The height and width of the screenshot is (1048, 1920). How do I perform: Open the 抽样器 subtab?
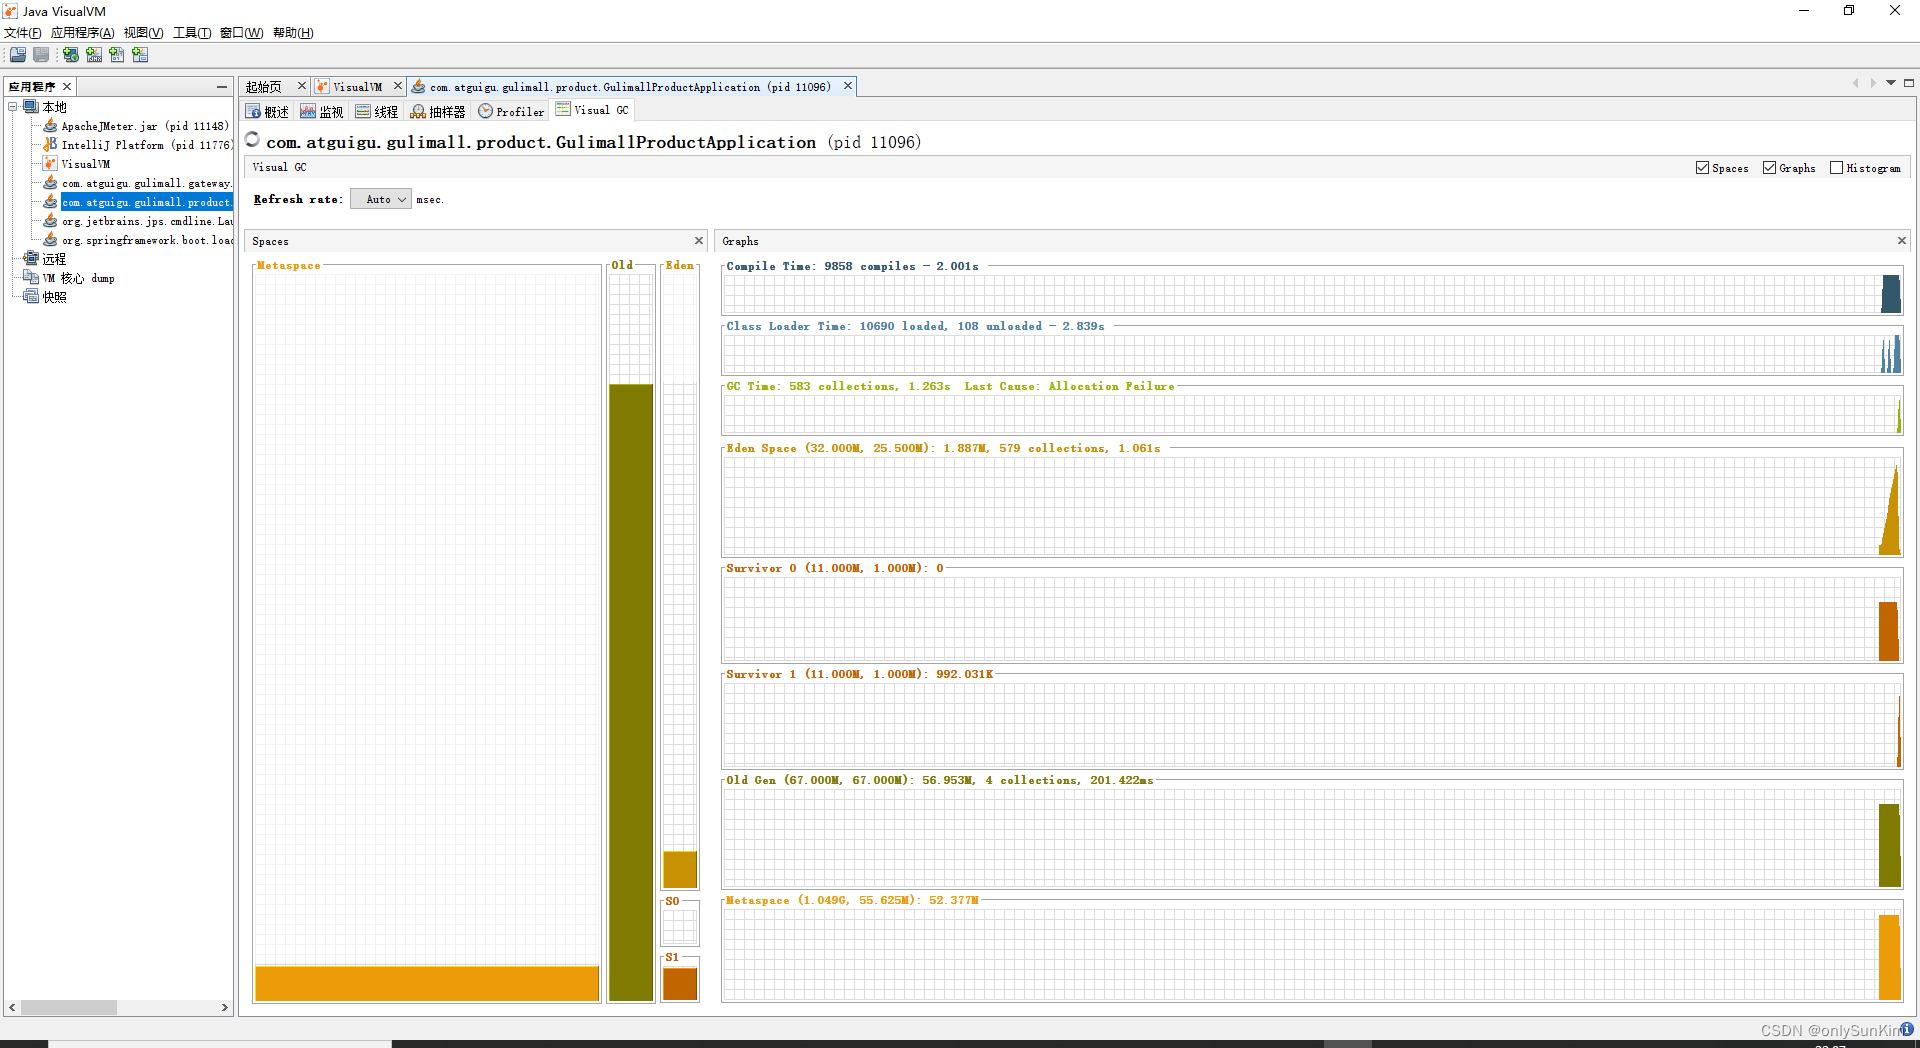(438, 112)
